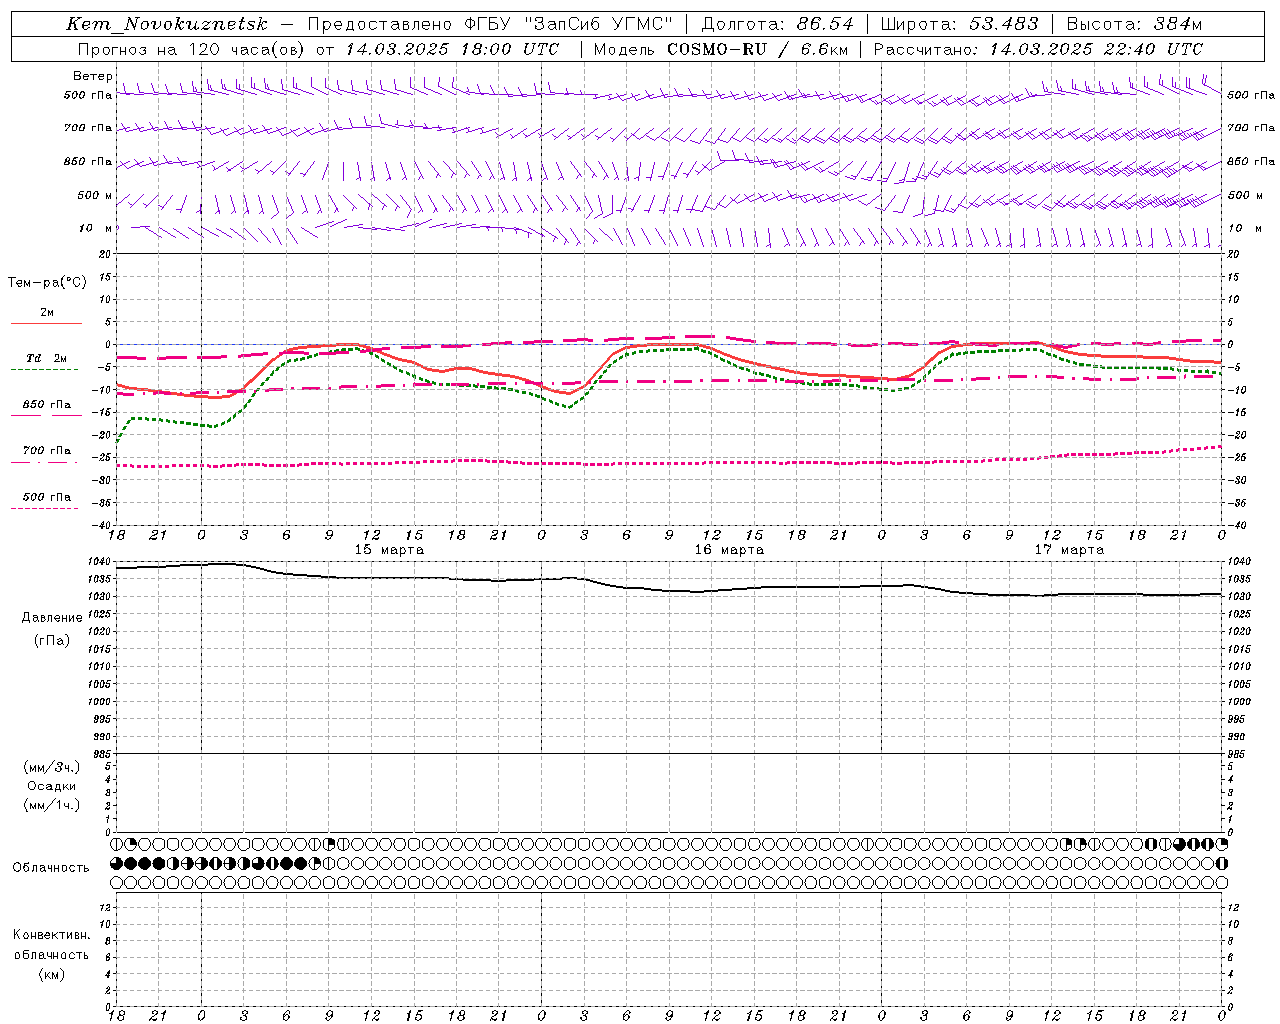Select the 'Предоставлено ФГБУ "ЗапСиб УГМС"' provider text
The width and height of the screenshot is (1280, 1024).
(490, 24)
